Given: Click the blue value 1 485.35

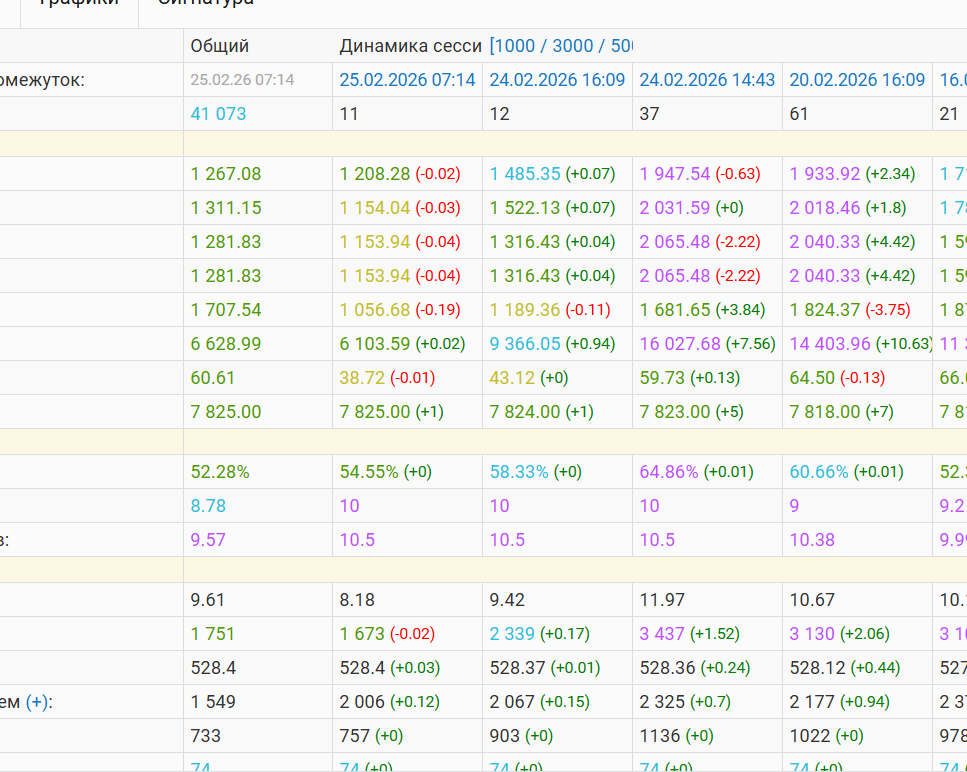Looking at the screenshot, I should click(525, 174).
